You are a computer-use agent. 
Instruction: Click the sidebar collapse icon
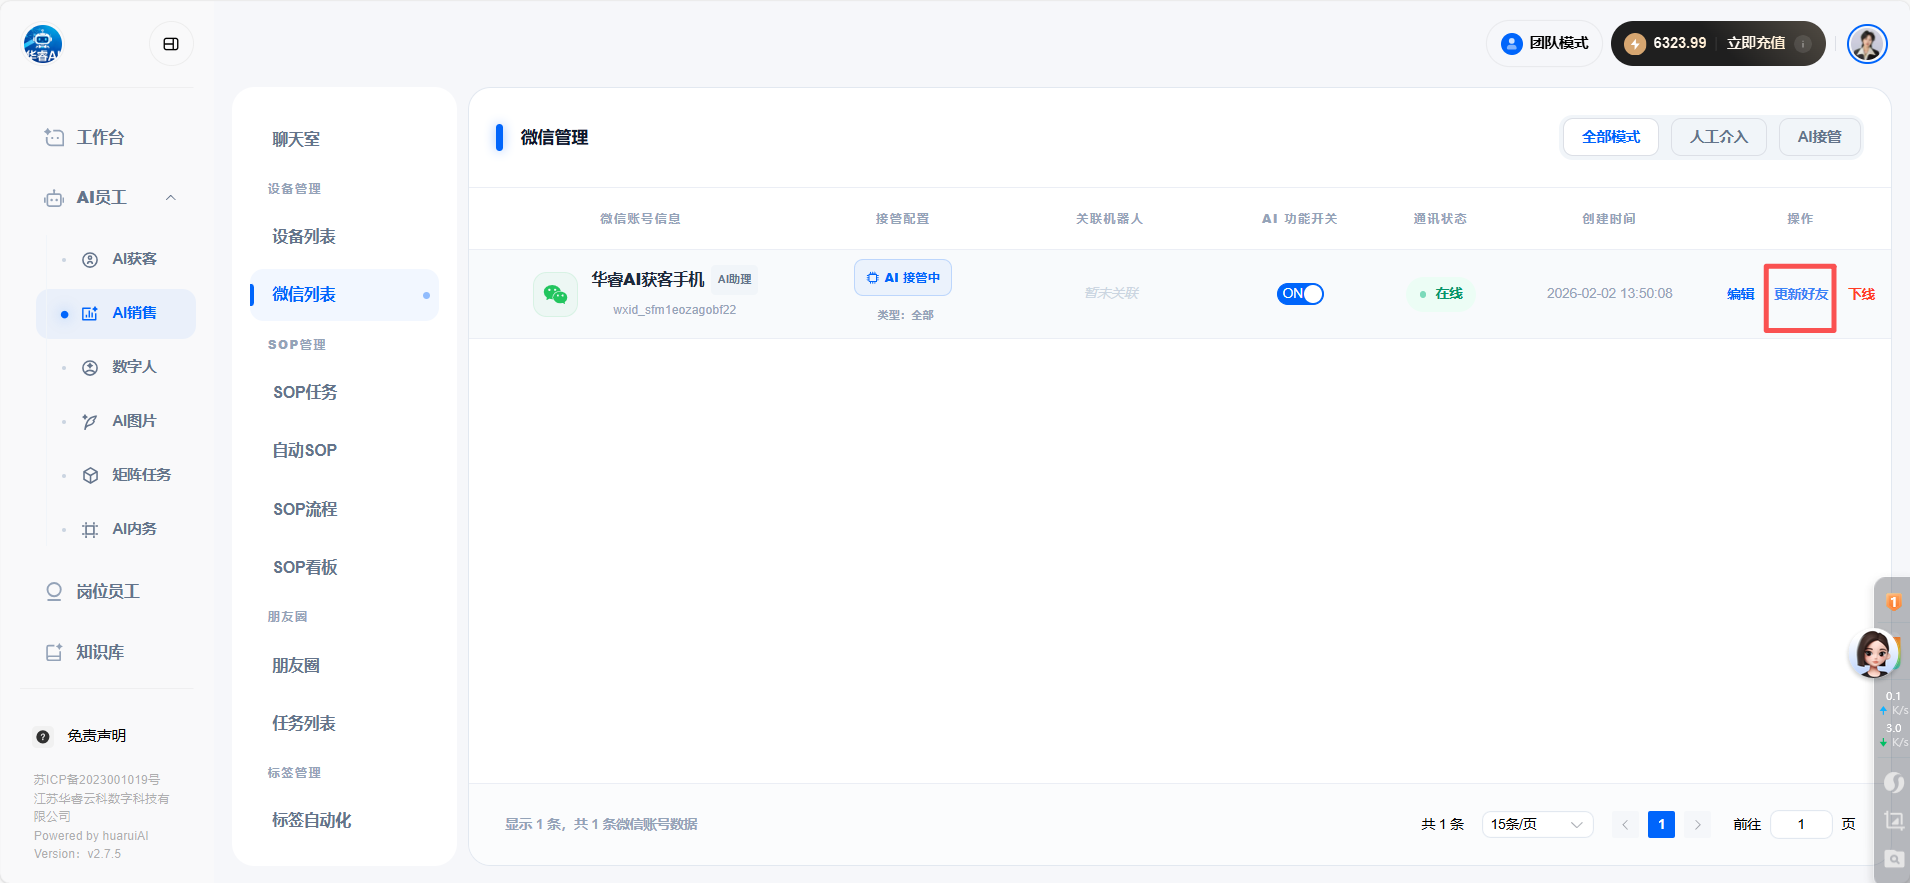tap(171, 44)
